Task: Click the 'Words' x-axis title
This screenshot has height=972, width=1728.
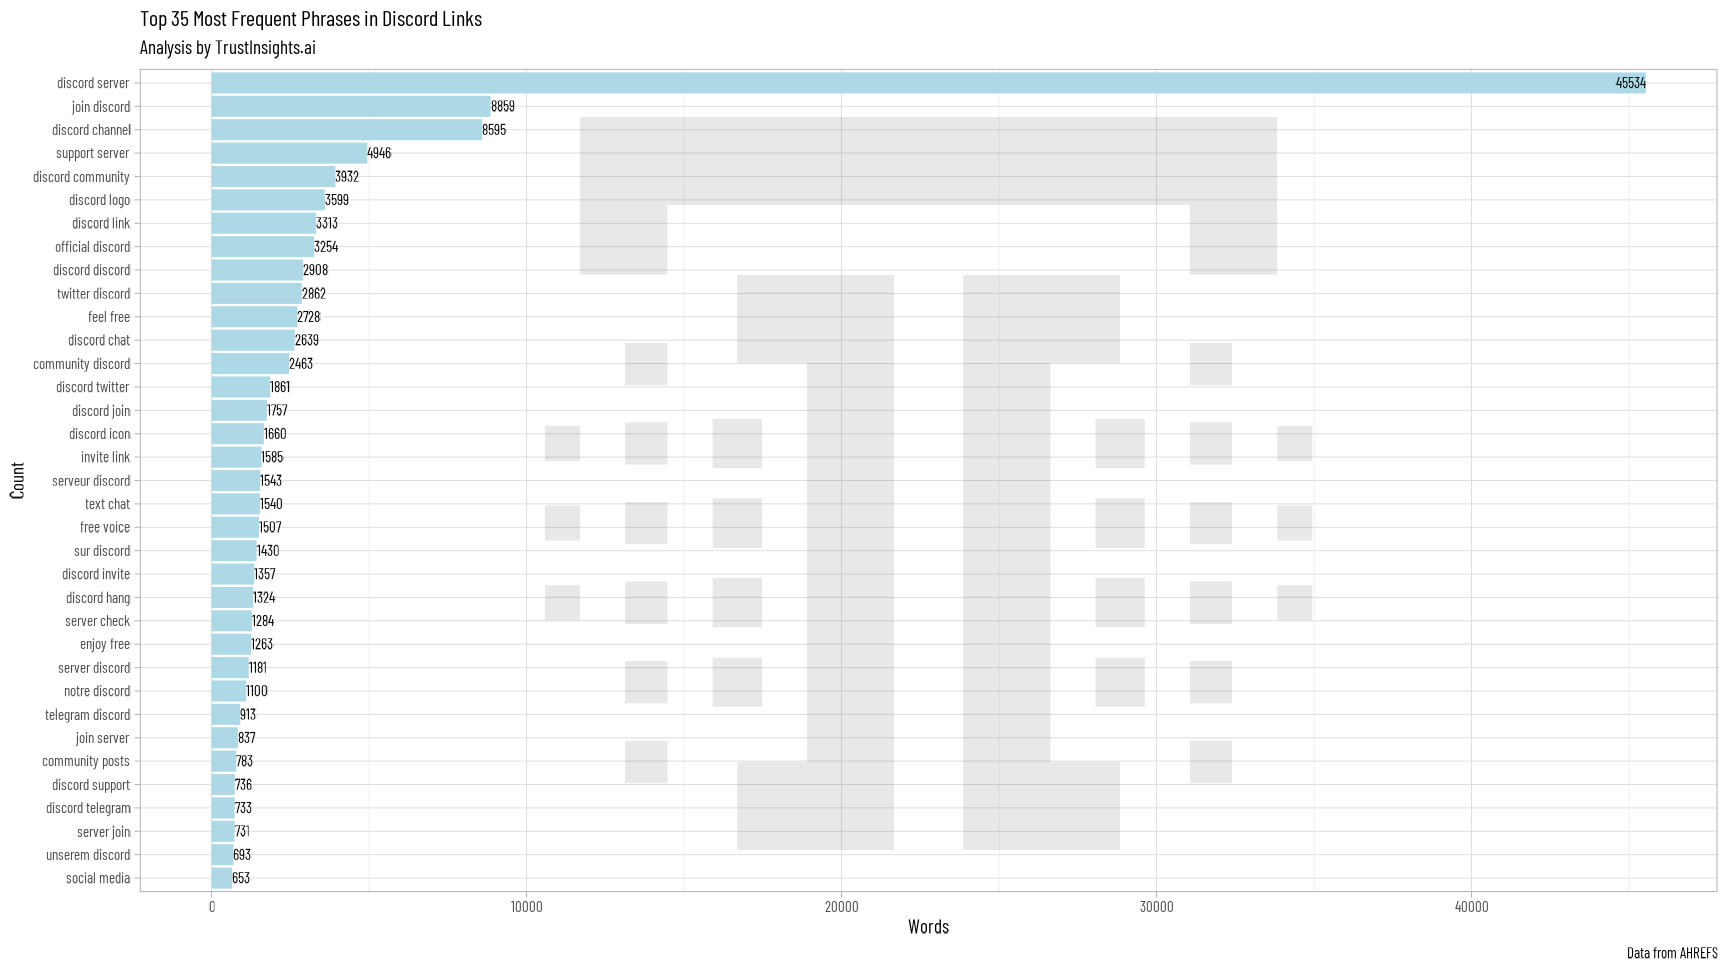Action: click(x=928, y=927)
